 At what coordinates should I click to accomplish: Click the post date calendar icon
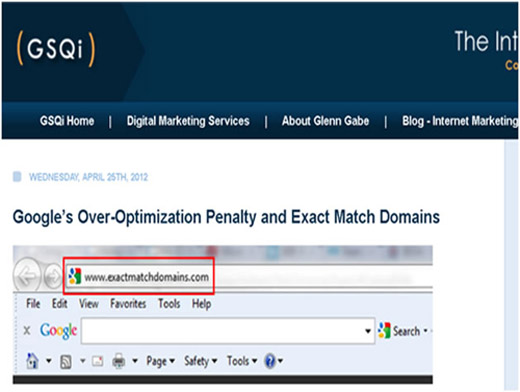(x=17, y=177)
